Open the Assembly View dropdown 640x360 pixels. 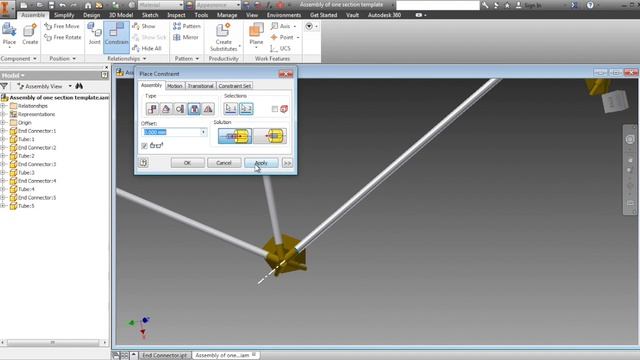pyautogui.click(x=70, y=86)
